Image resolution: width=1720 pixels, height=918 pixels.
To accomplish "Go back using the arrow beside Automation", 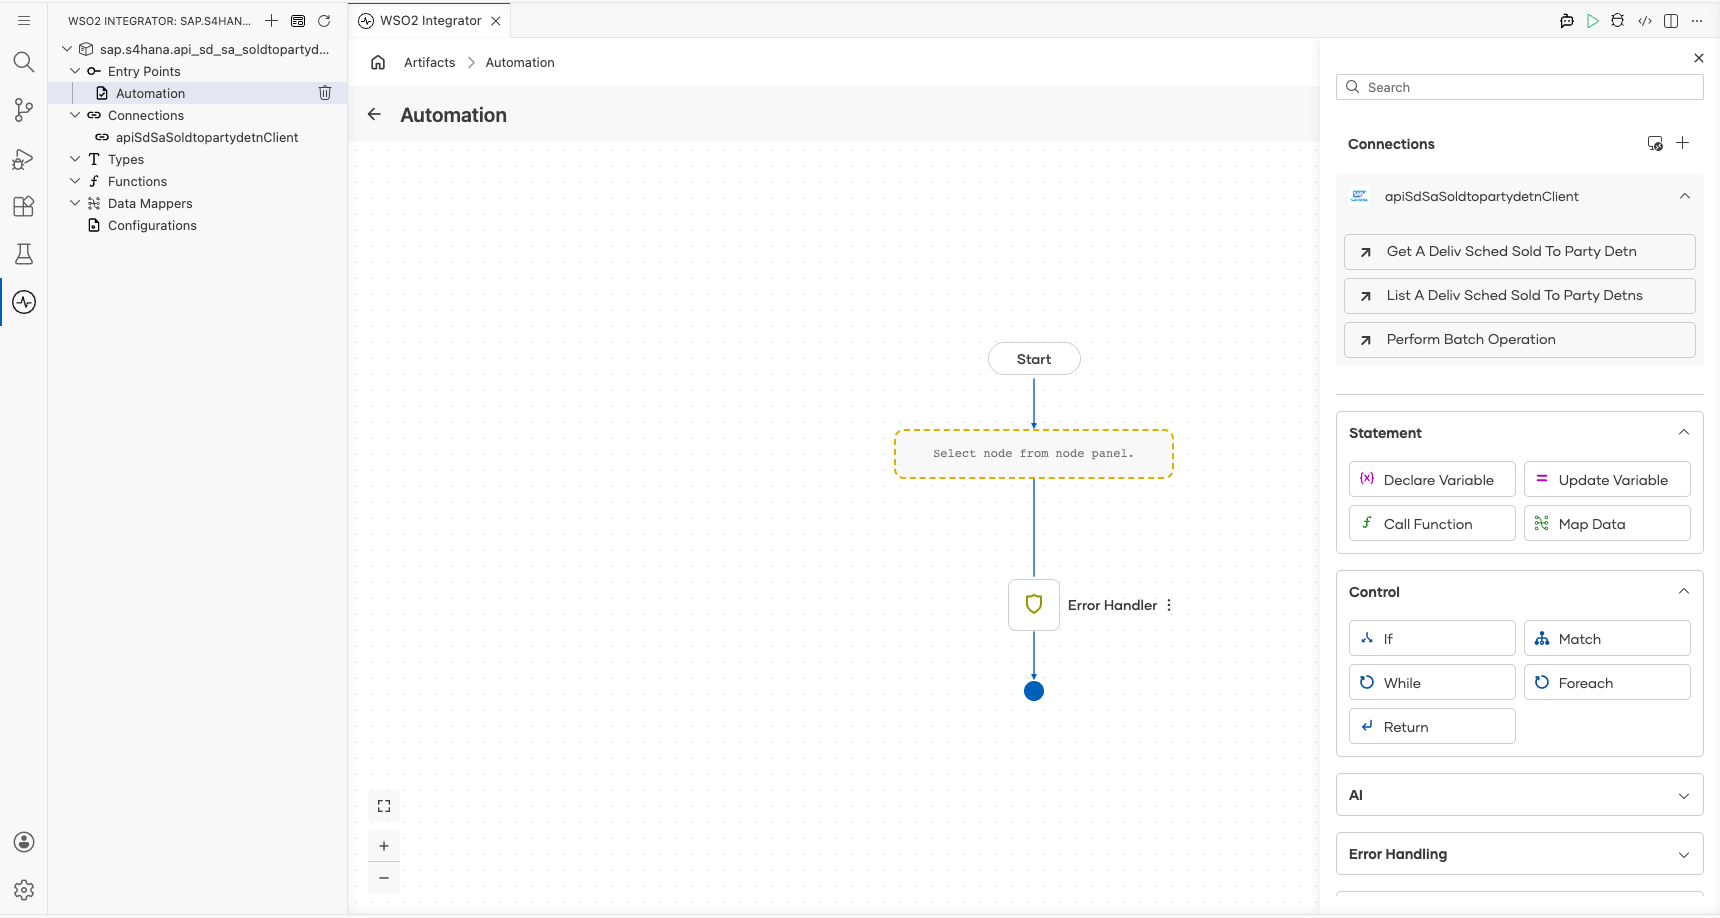I will click(374, 114).
